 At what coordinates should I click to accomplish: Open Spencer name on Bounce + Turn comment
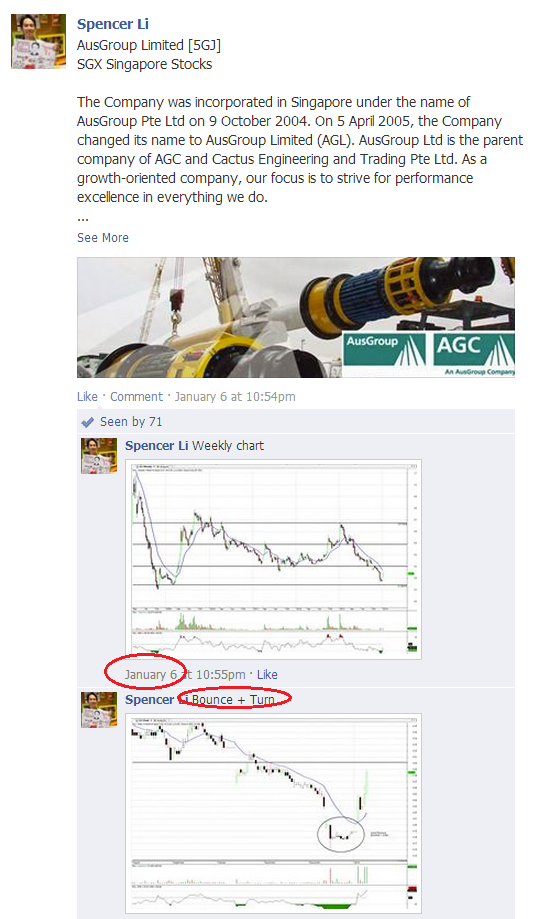[149, 700]
